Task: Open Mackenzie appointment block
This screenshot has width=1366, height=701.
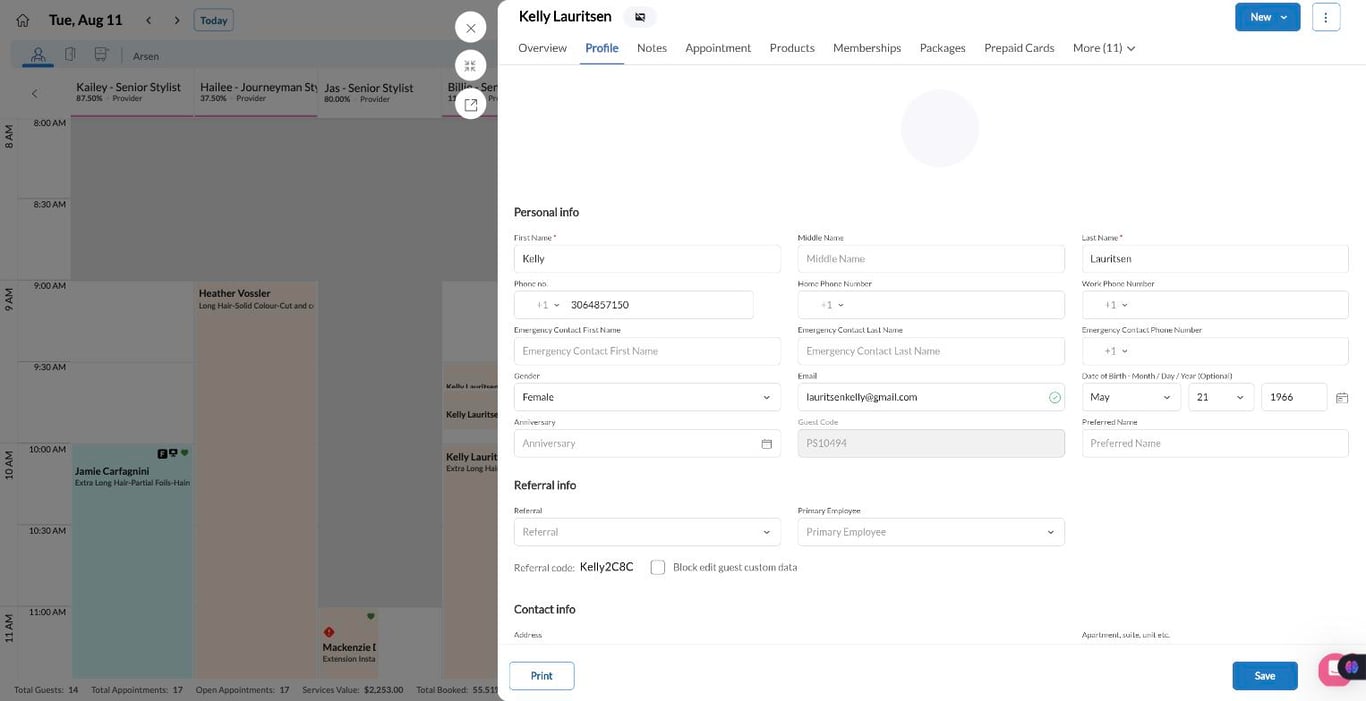Action: (348, 643)
